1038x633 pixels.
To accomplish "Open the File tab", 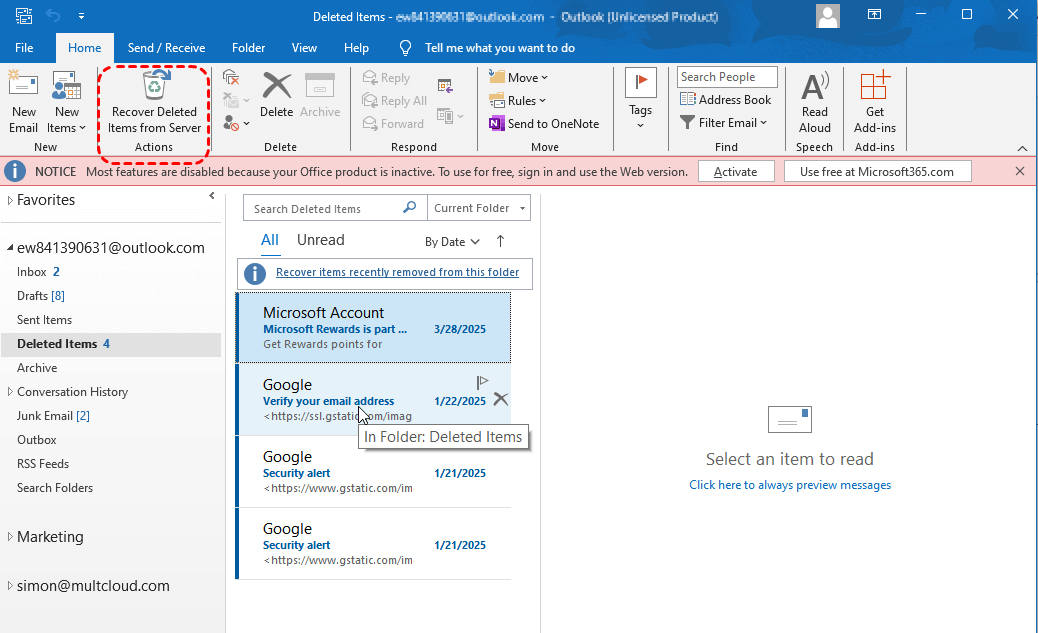I will coord(24,48).
